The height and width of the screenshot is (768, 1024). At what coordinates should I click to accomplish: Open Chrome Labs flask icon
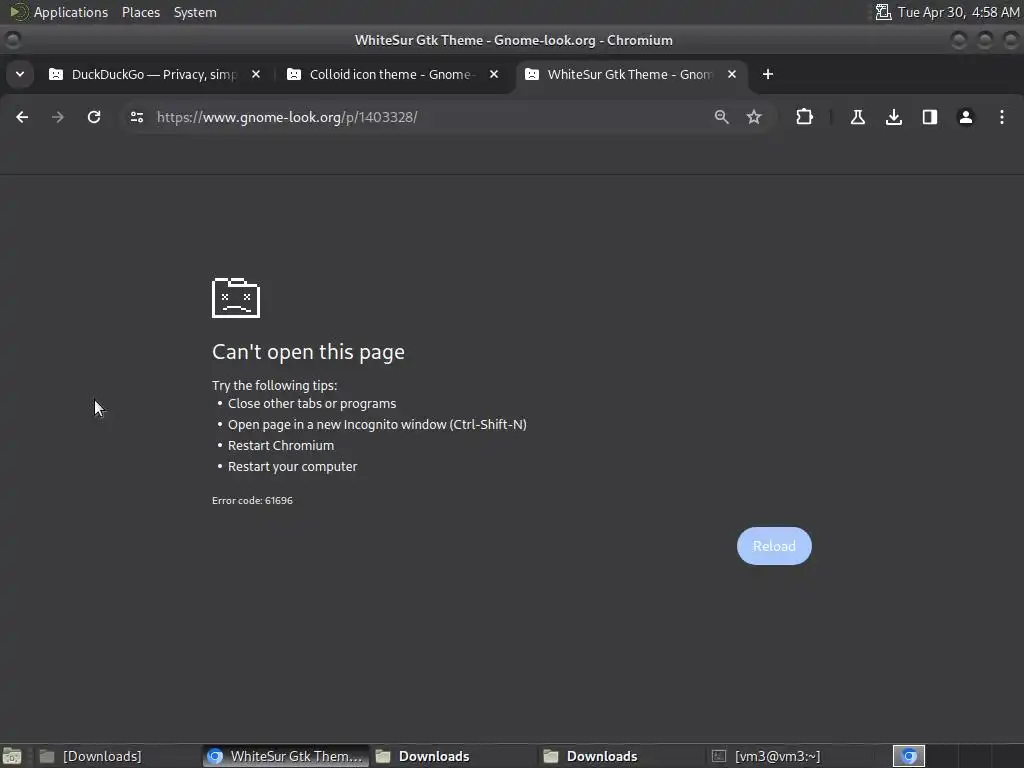point(858,117)
